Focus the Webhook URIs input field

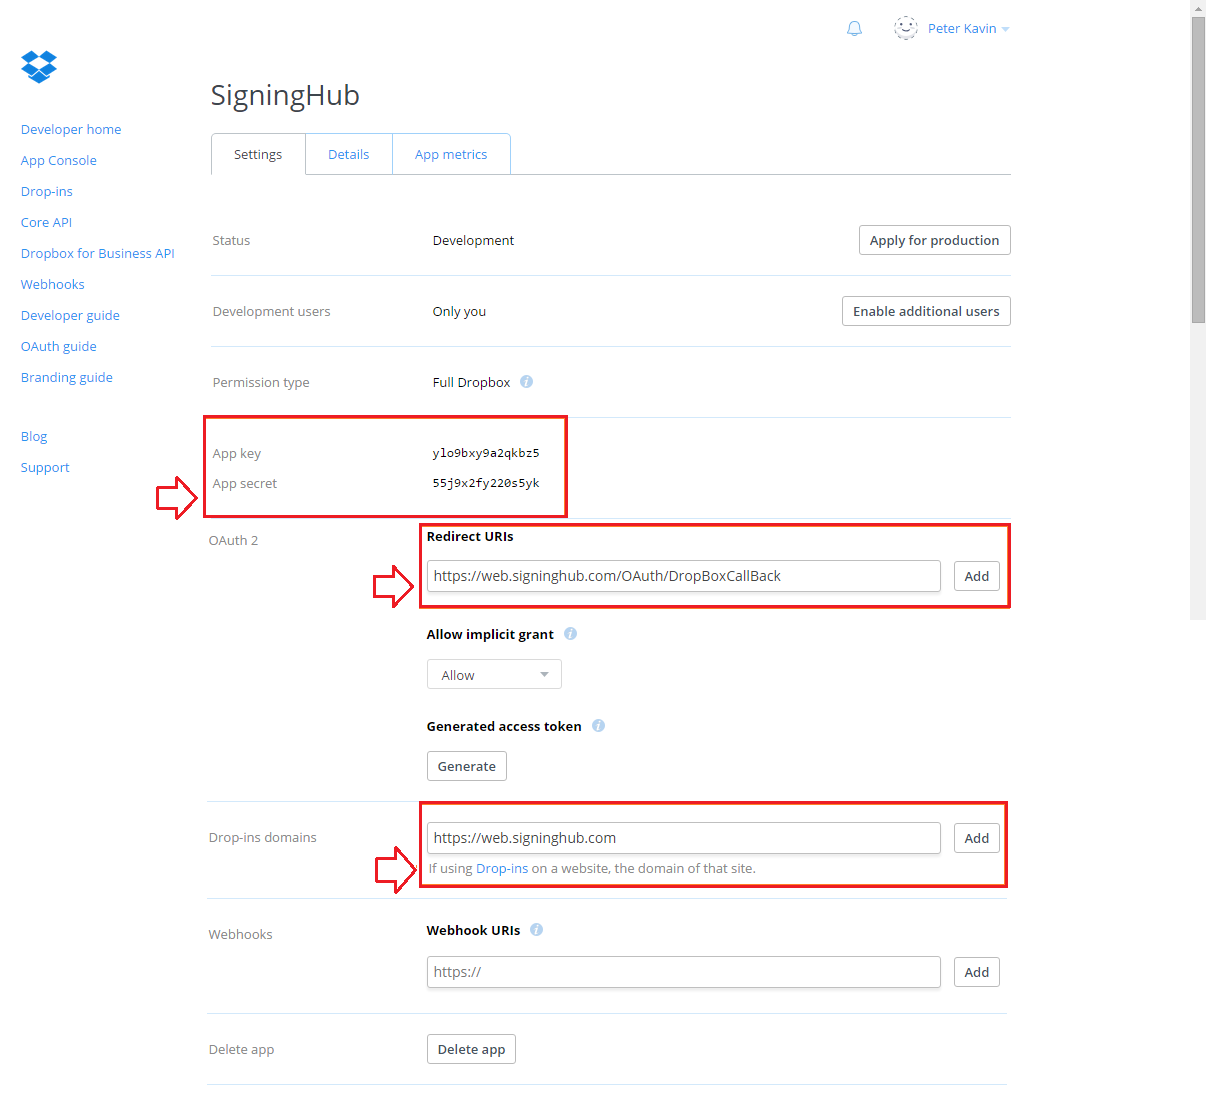[x=684, y=972]
